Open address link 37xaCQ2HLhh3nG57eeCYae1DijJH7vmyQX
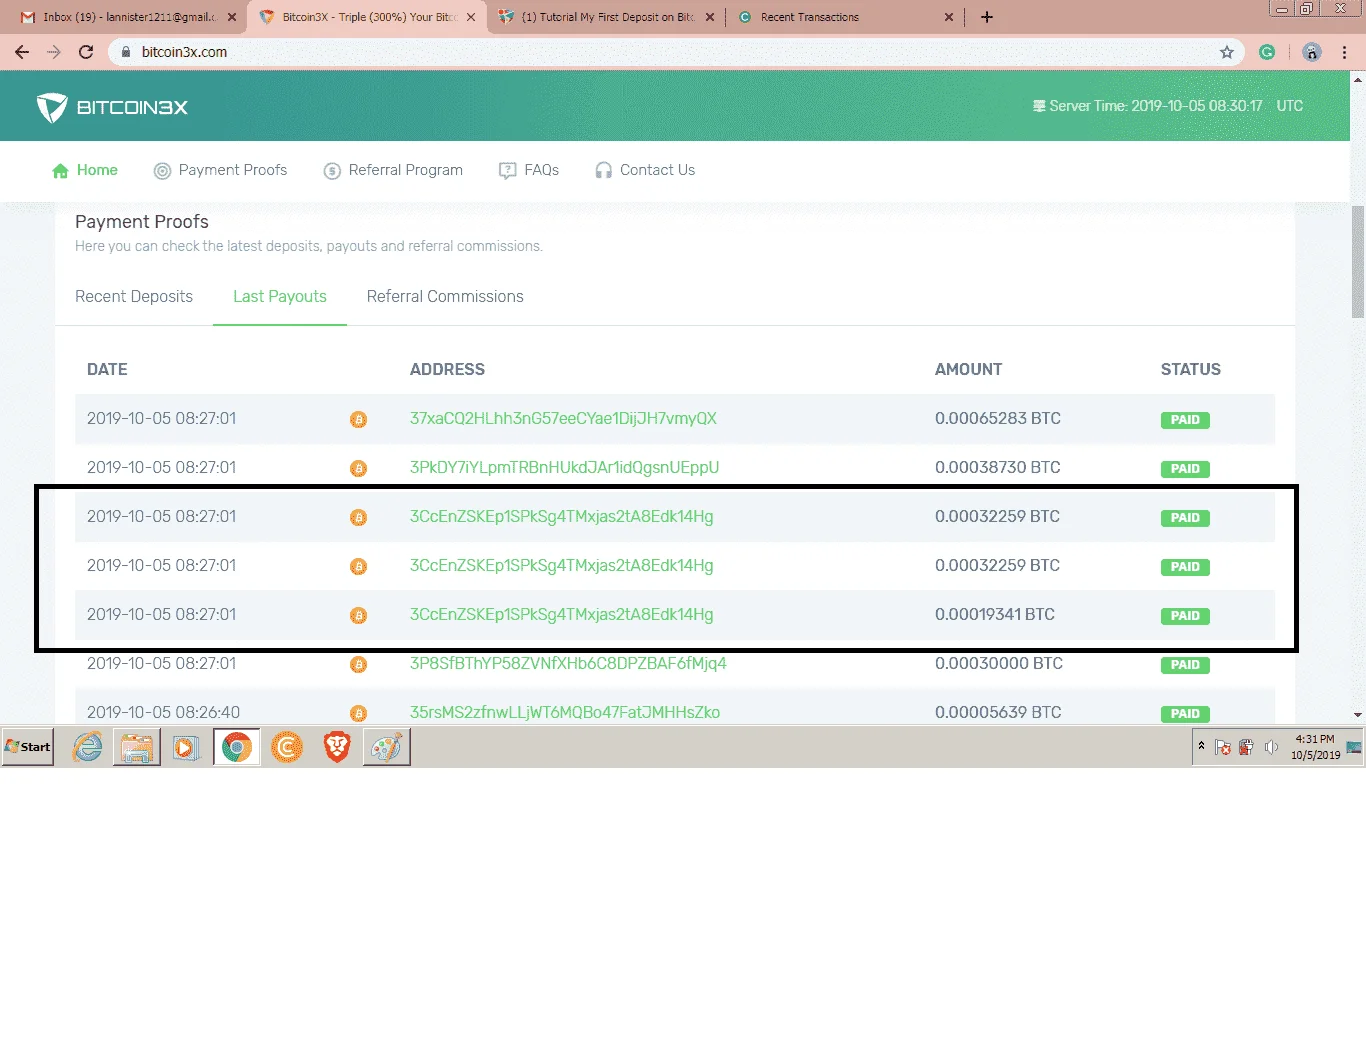The image size is (1366, 1039). [x=563, y=418]
